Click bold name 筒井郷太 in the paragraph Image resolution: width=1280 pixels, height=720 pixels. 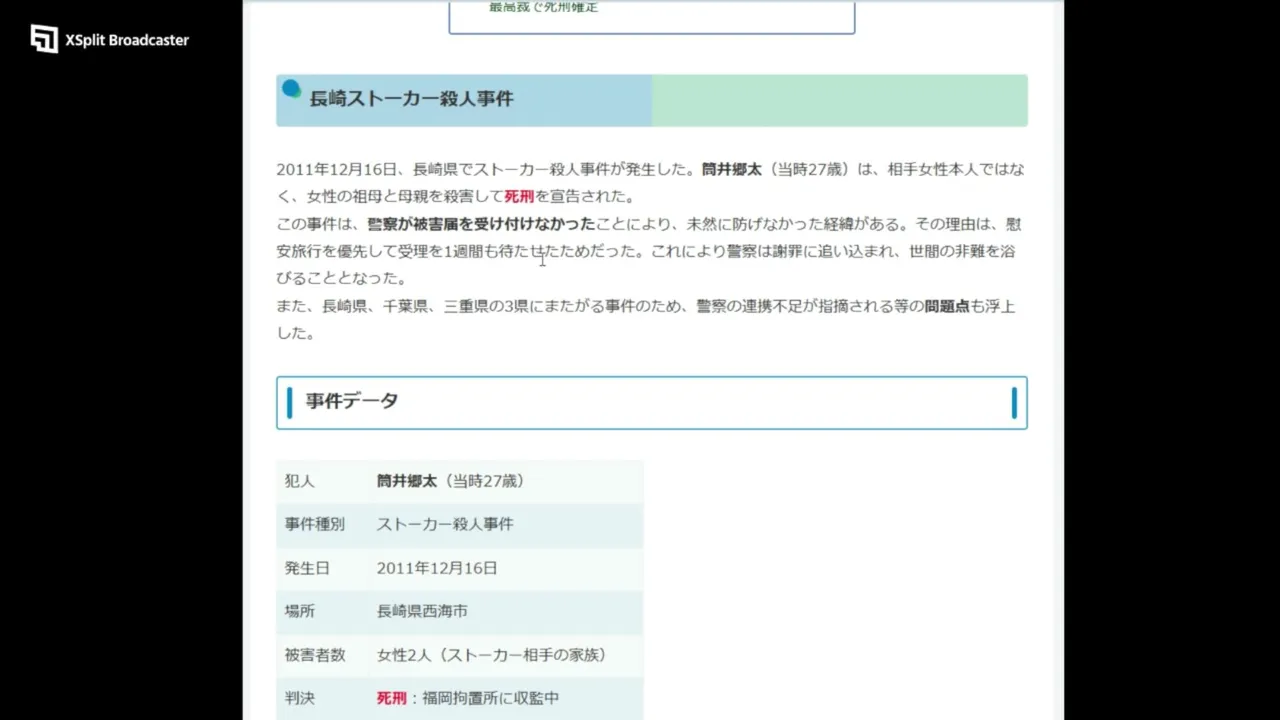click(731, 169)
